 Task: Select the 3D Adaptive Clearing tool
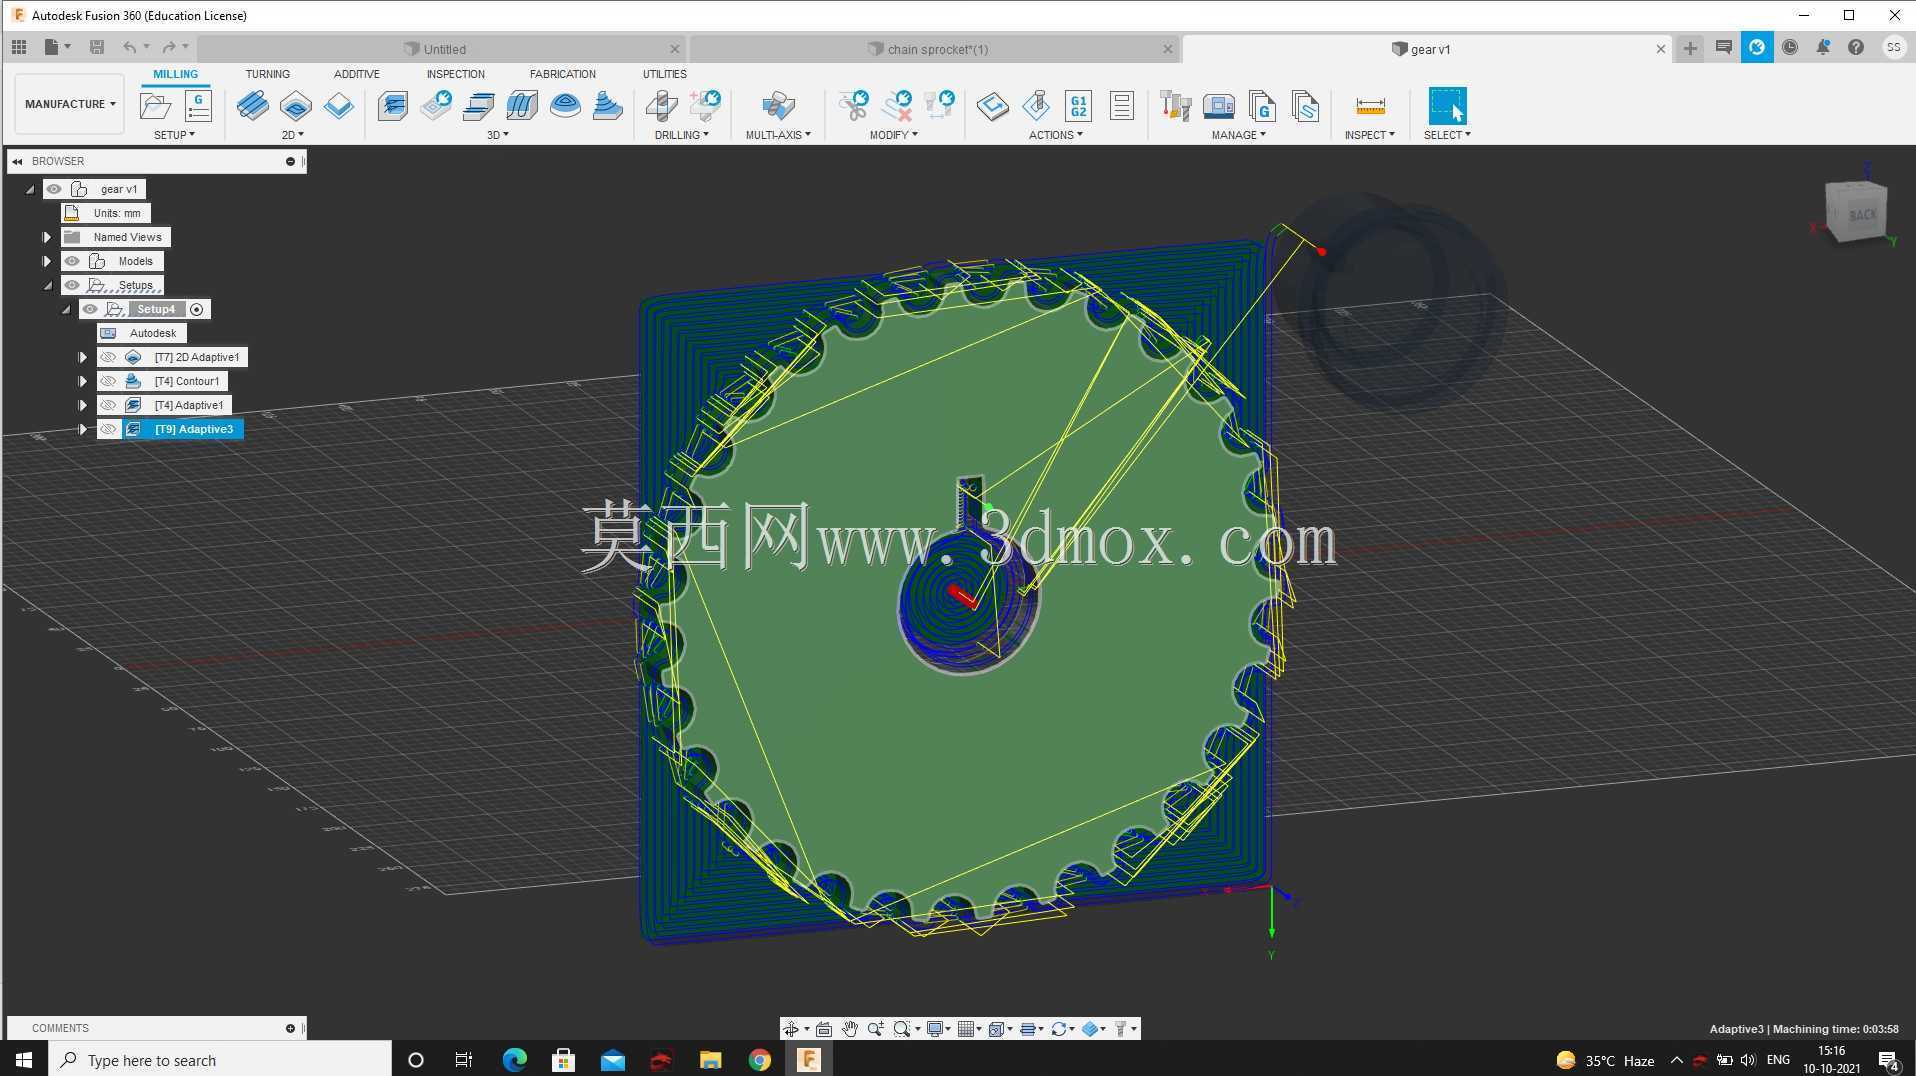click(393, 106)
